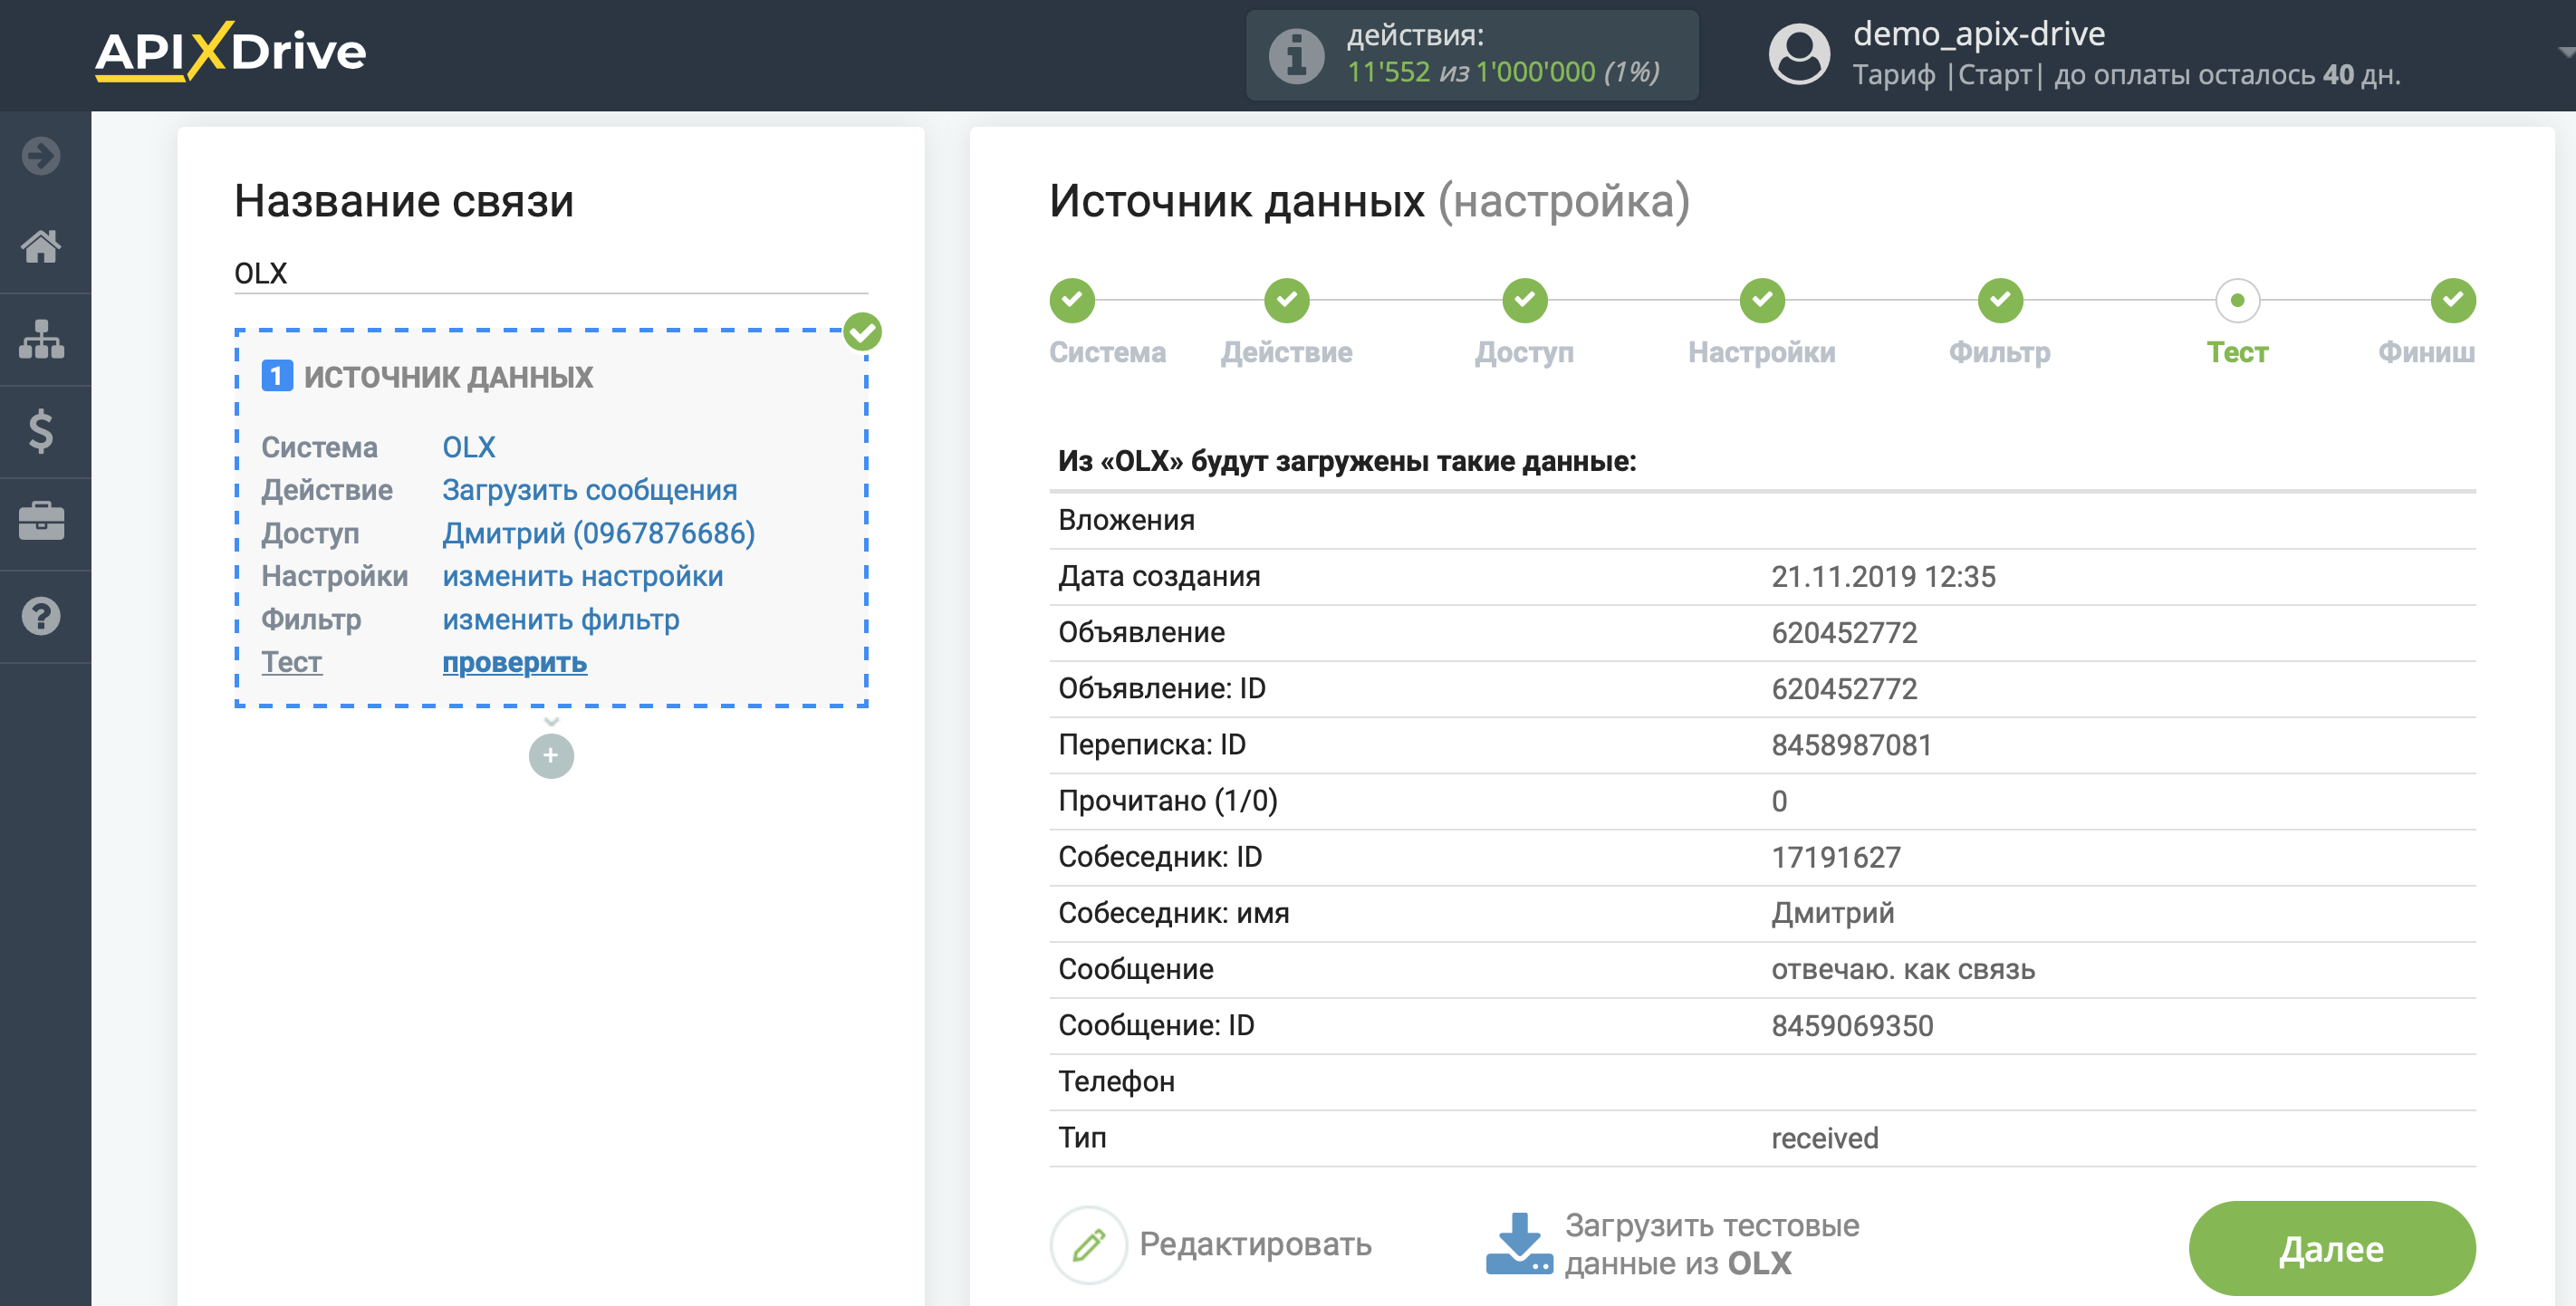
Task: Go to the Доступ step
Action: pos(1525,300)
